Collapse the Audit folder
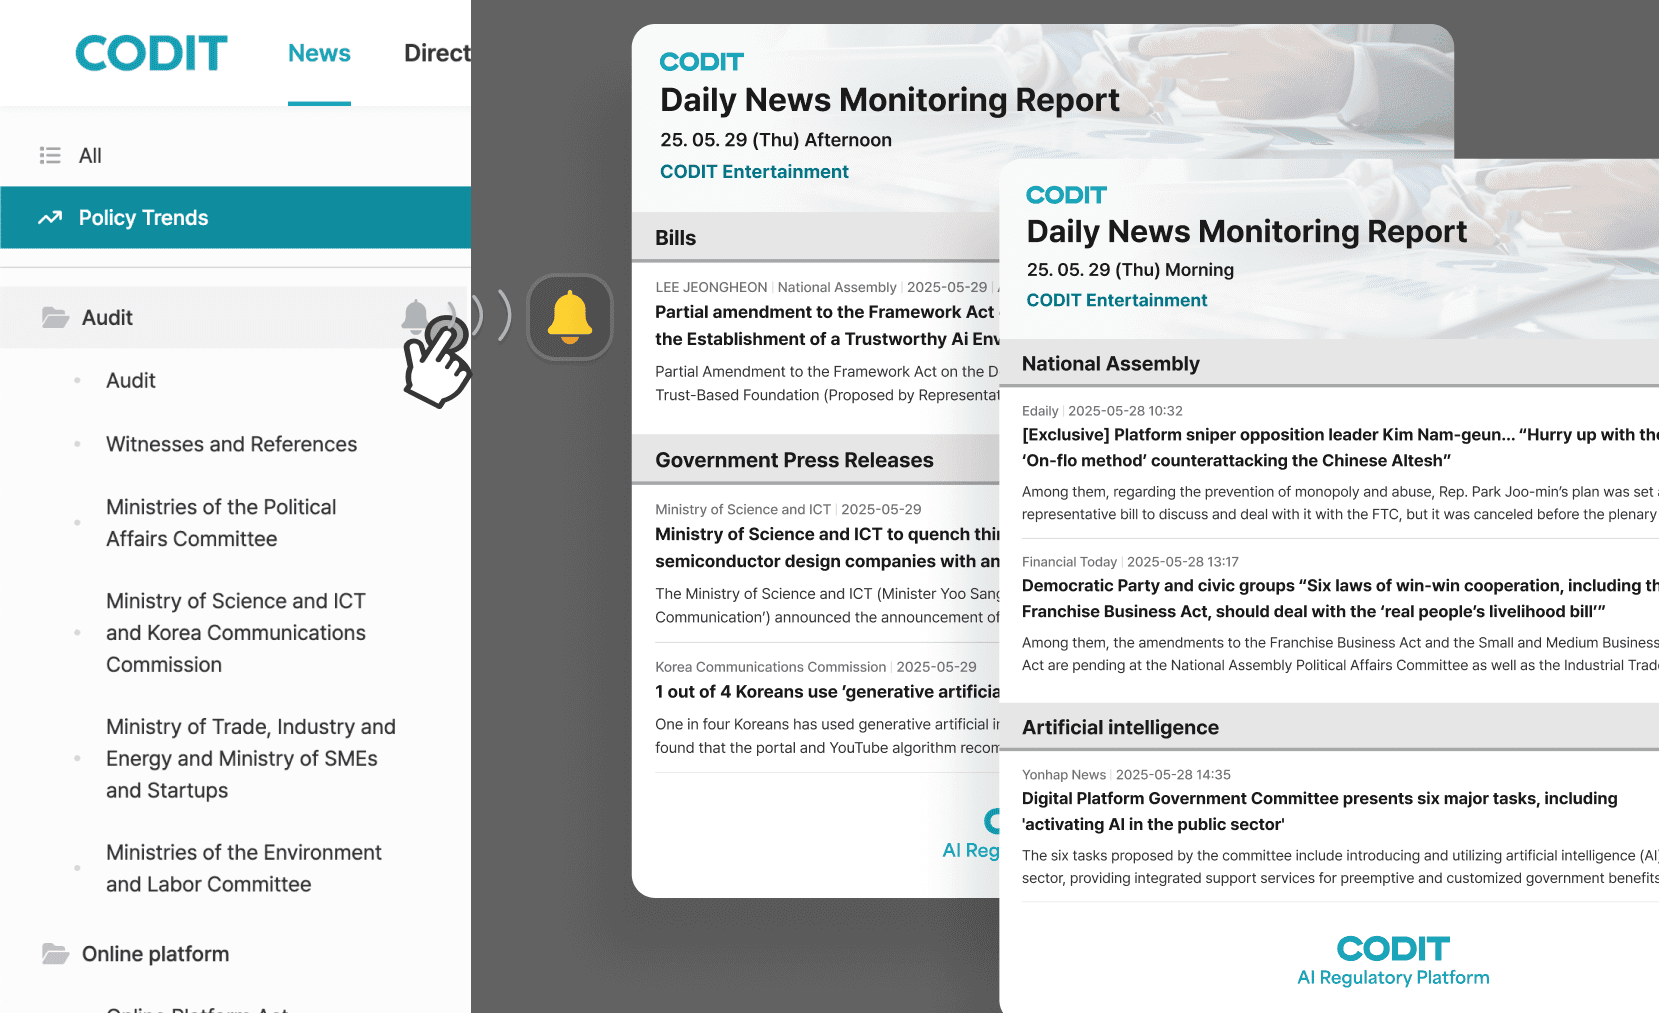The image size is (1659, 1013). pos(107,318)
